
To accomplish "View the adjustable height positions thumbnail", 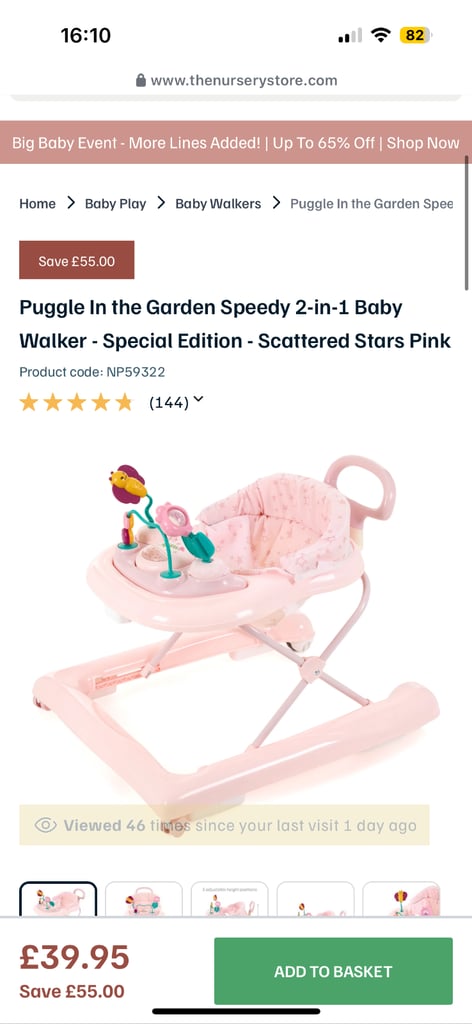I will click(x=230, y=899).
